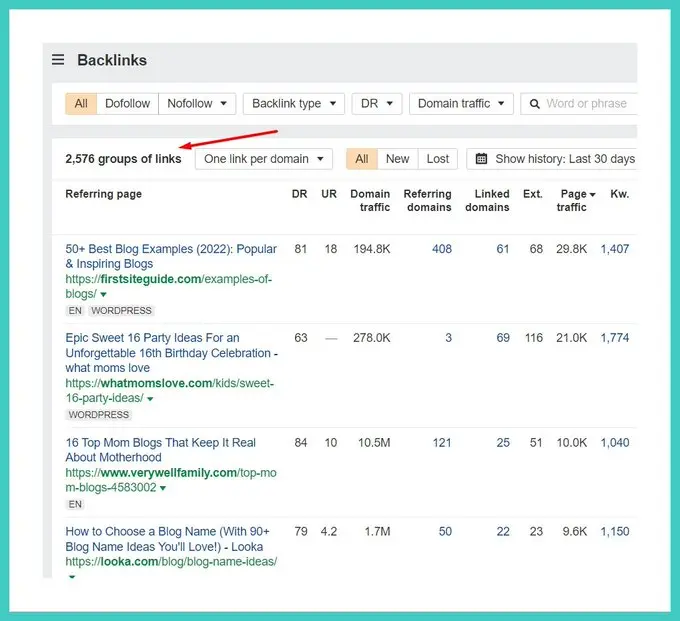Click the magnifier icon in search box
This screenshot has height=621, width=680.
534,103
